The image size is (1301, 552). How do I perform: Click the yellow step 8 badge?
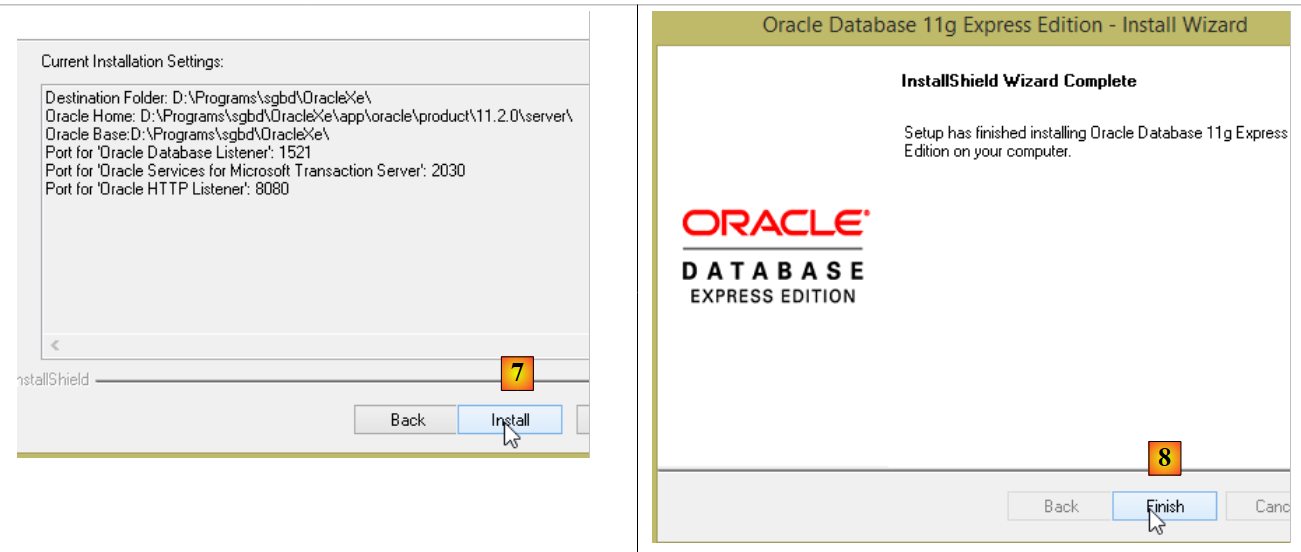tap(1164, 458)
